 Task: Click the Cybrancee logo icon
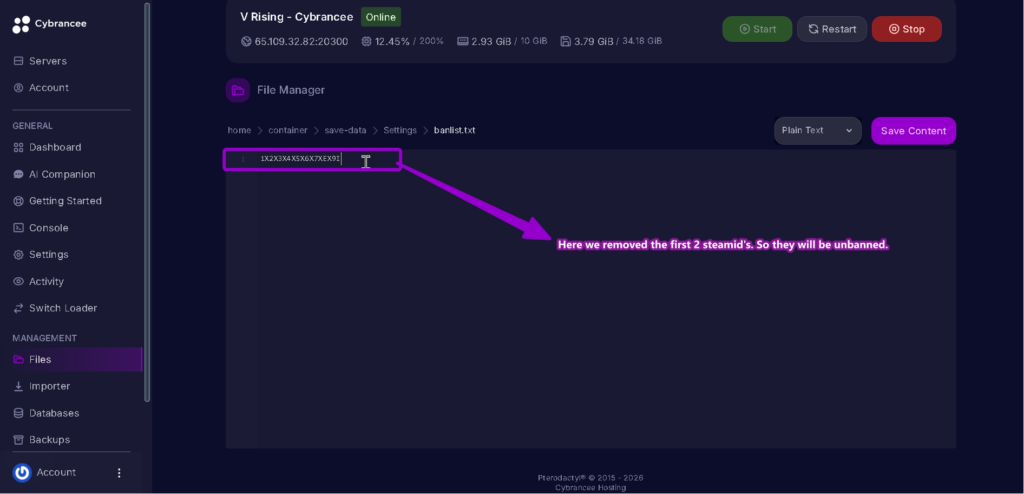(x=21, y=24)
